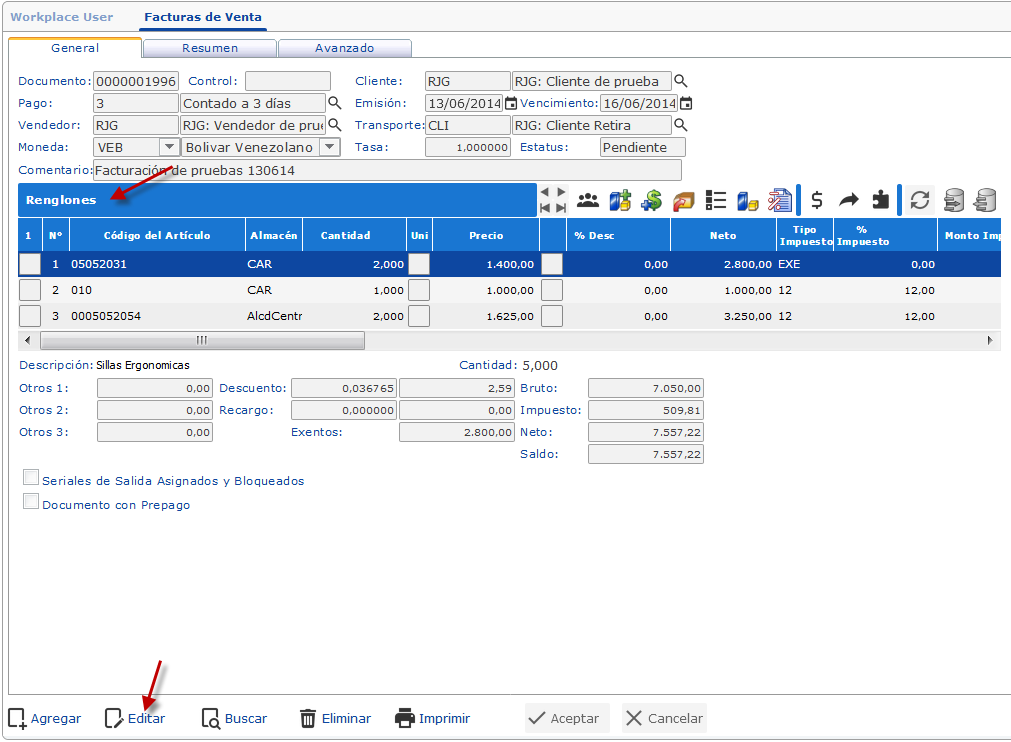Click the dollar sign toolbar icon
1011x742 pixels.
[x=815, y=200]
